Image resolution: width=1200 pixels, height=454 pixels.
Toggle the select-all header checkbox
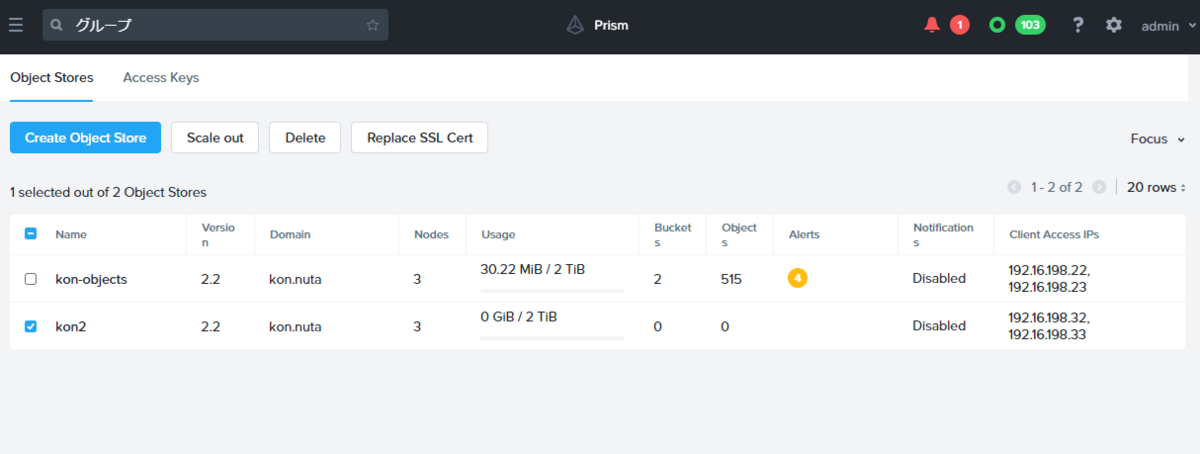pos(30,234)
